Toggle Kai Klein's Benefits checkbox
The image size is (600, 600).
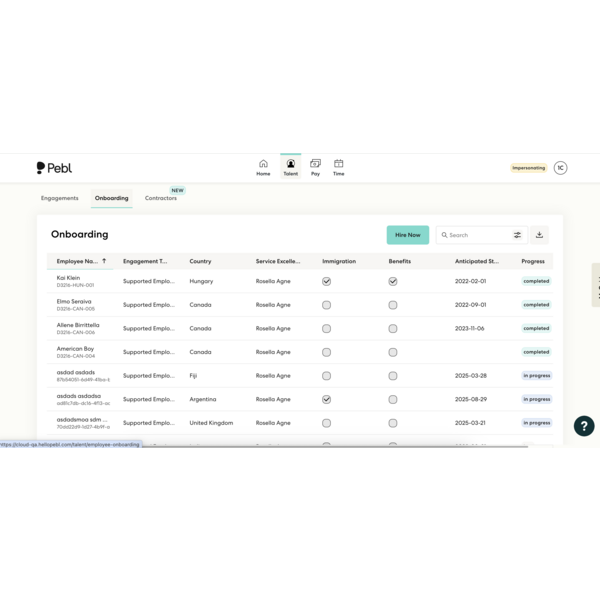[x=393, y=281]
